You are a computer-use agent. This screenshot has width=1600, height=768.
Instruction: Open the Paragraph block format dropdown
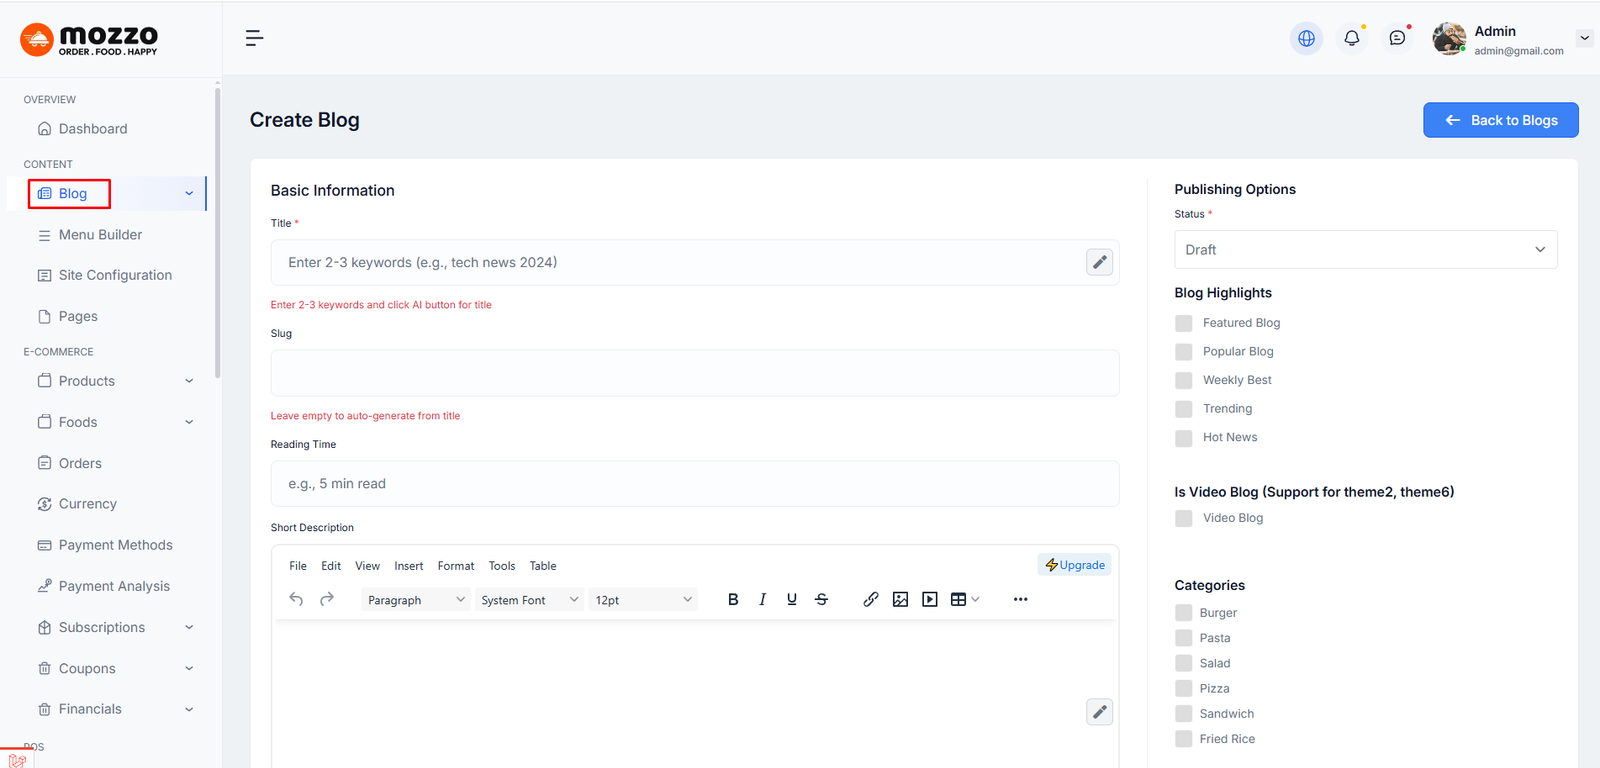click(415, 600)
